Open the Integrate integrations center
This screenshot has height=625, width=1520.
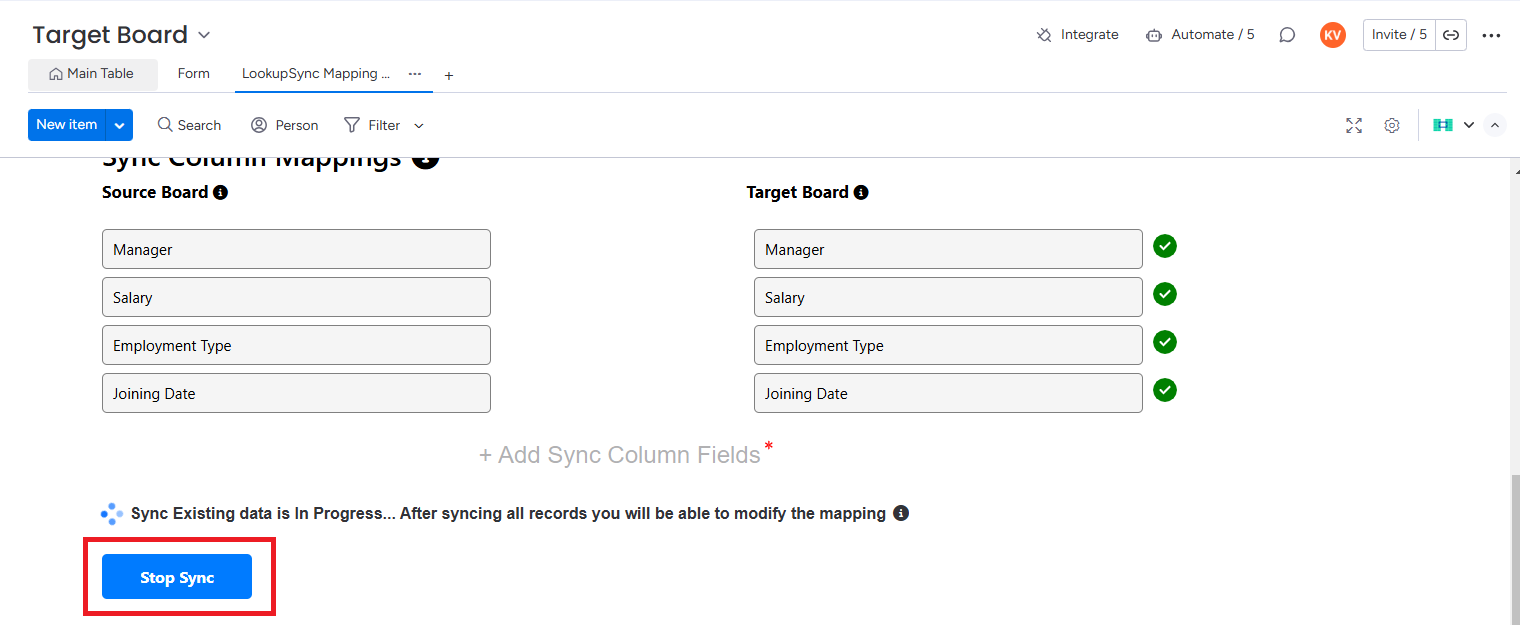pos(1077,34)
